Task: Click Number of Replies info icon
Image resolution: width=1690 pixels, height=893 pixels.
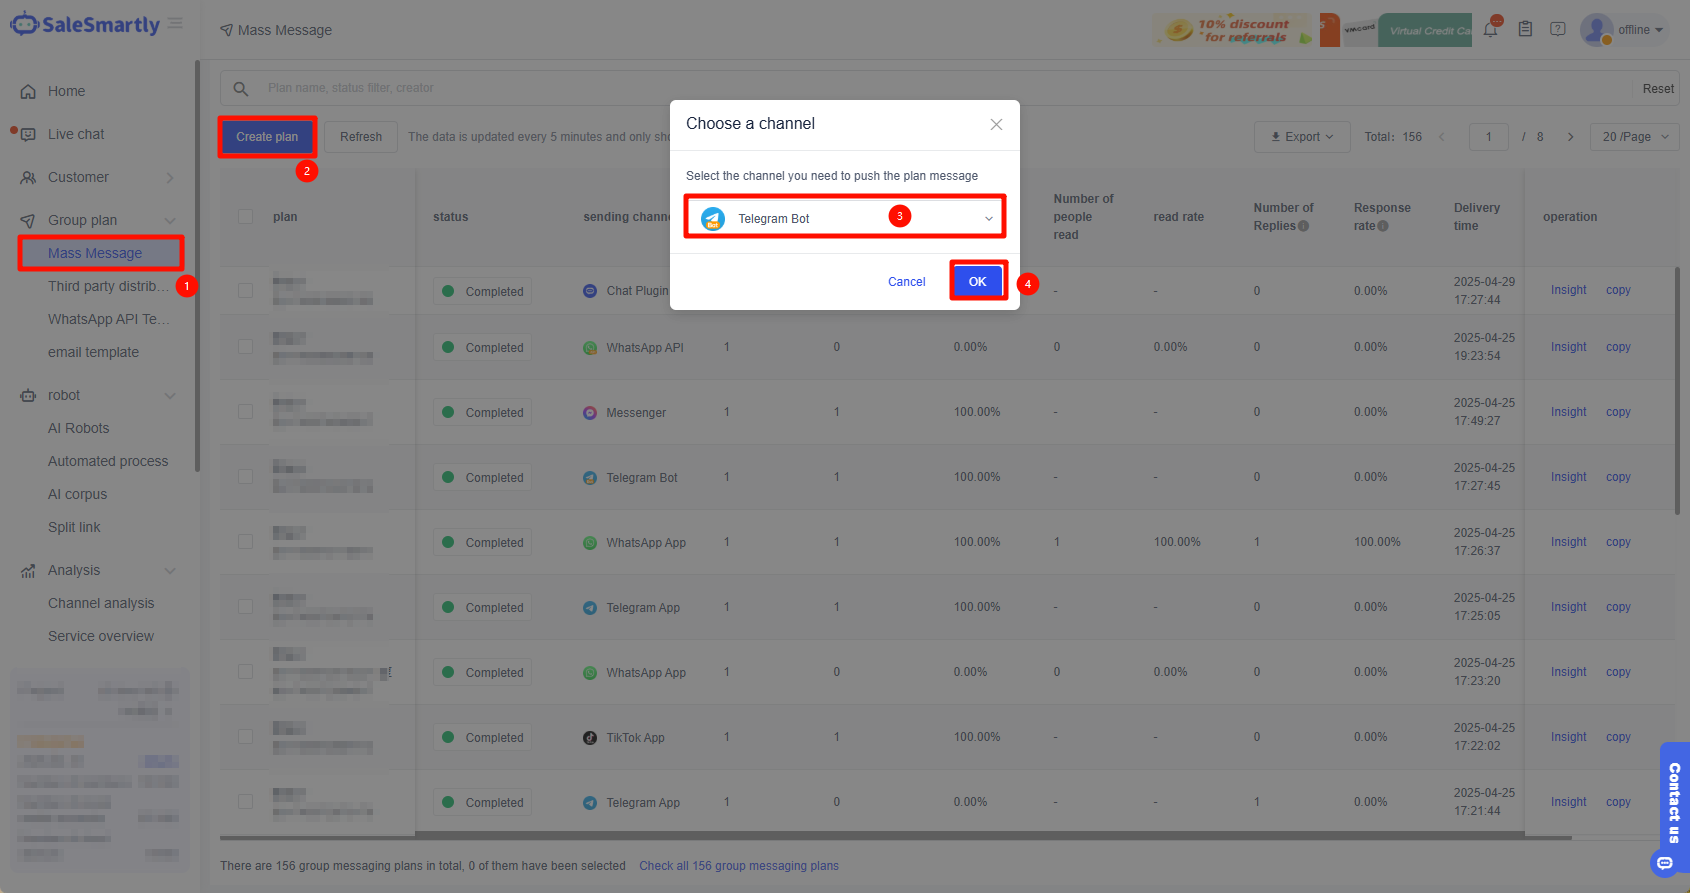Action: 1303,226
